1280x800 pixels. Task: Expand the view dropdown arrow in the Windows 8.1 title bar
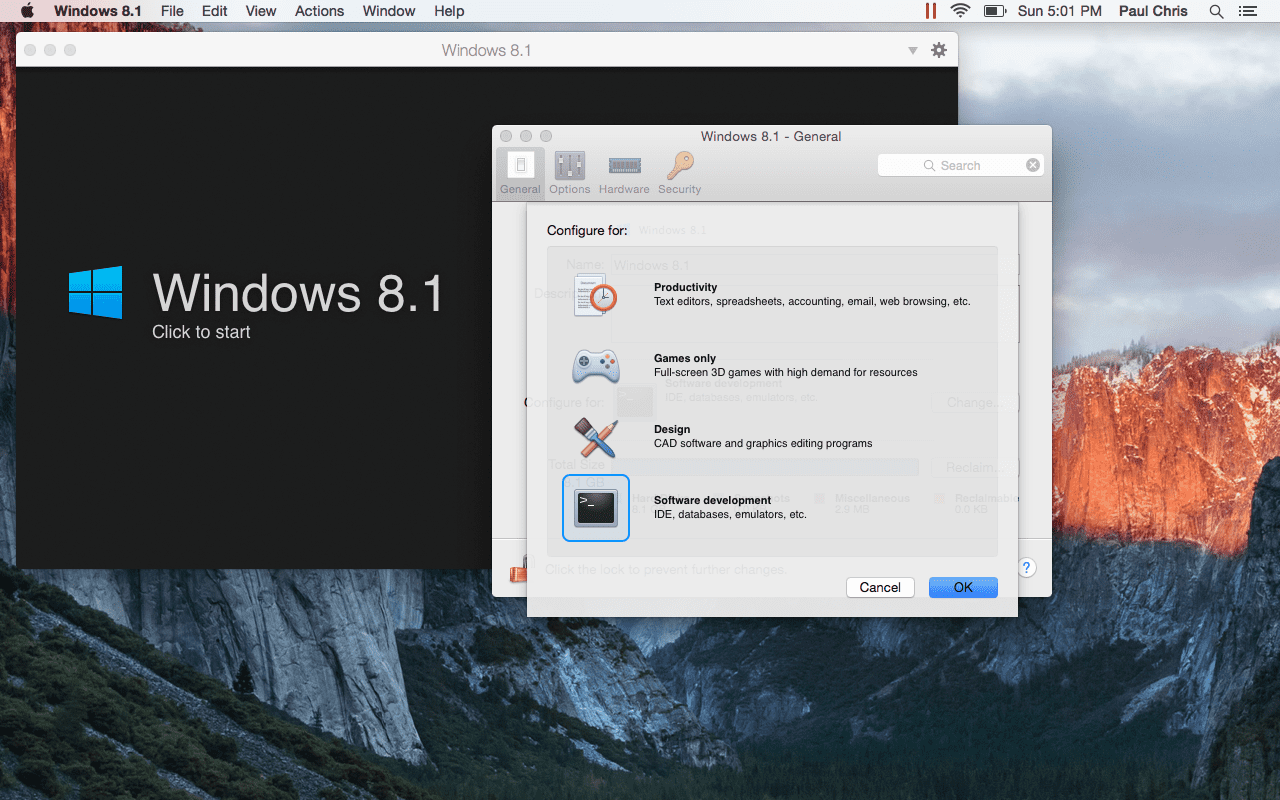912,50
